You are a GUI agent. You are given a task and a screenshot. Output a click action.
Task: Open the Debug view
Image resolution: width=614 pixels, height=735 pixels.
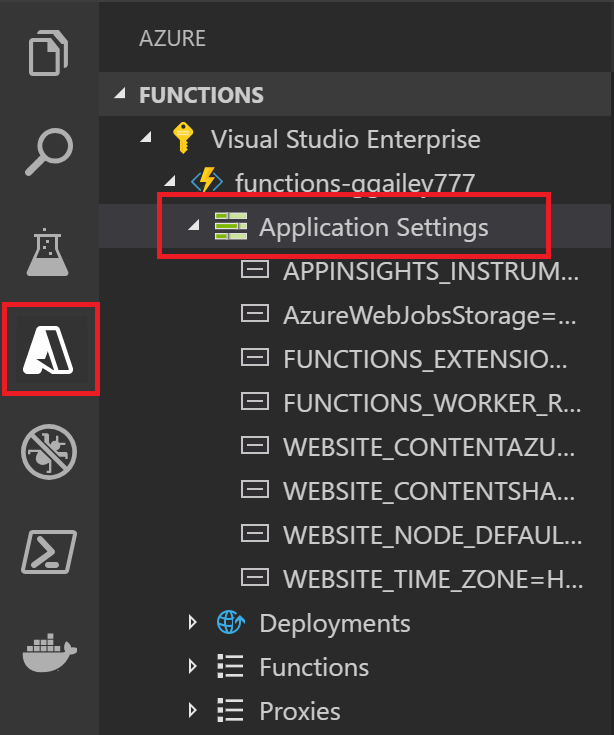(49, 452)
